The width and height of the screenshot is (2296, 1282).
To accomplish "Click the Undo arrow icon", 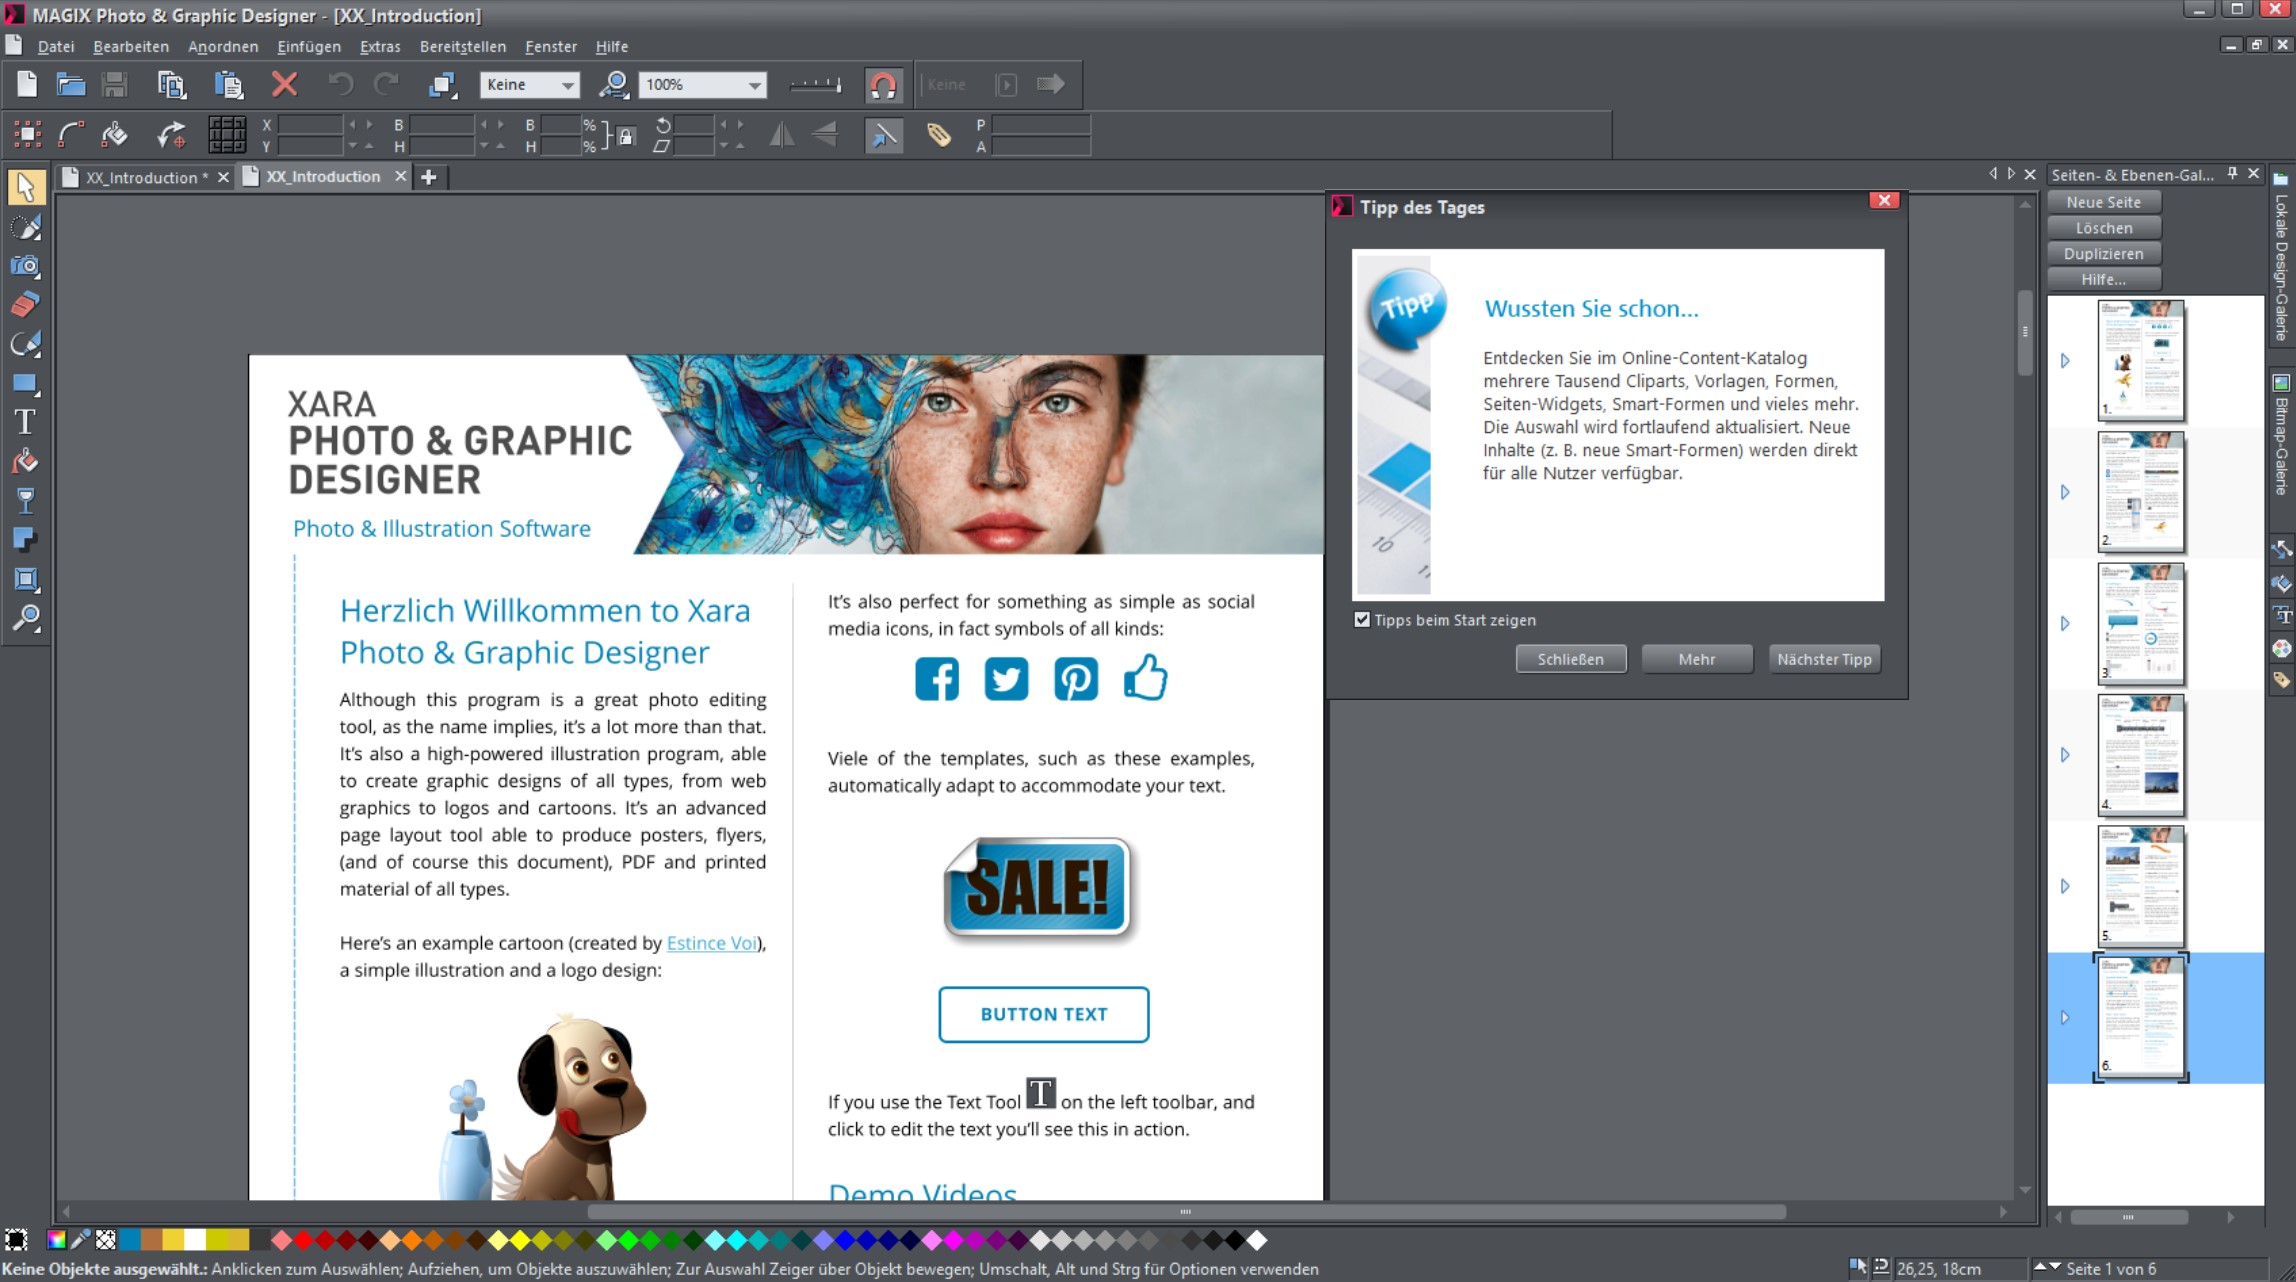I will coord(340,85).
